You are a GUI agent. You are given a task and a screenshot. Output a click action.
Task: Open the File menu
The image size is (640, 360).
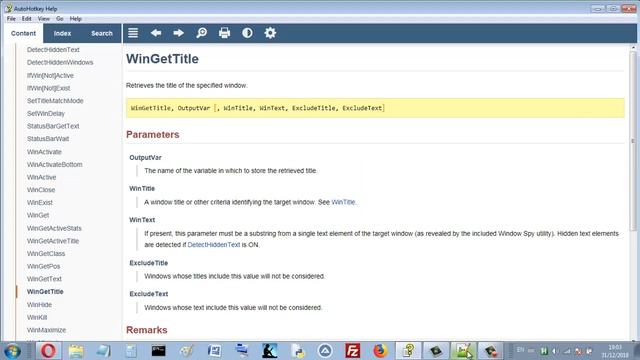pyautogui.click(x=11, y=19)
